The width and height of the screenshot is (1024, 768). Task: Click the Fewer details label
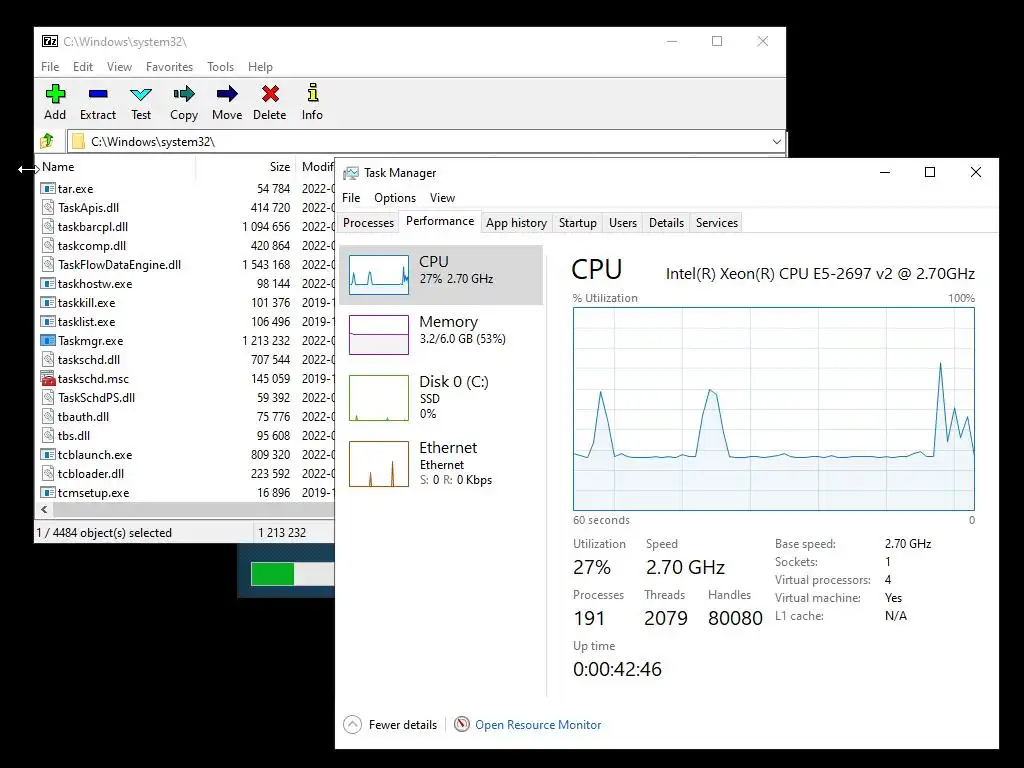pos(403,724)
